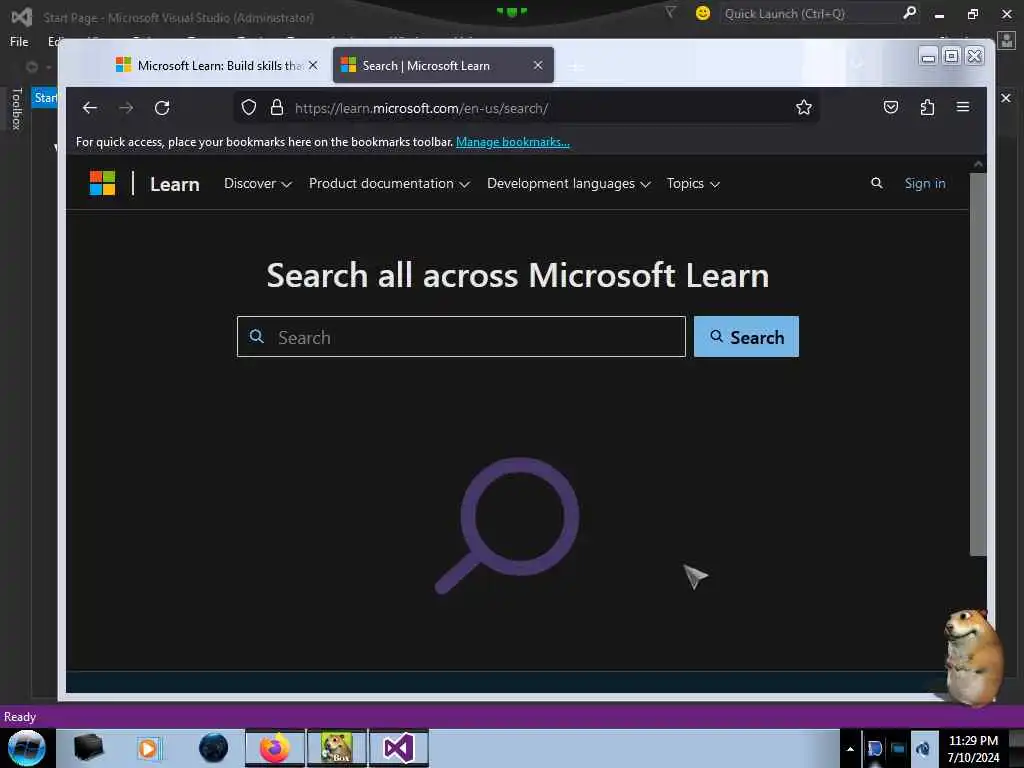Expand the Discover dropdown
Screen dimensions: 1024x768
(257, 184)
